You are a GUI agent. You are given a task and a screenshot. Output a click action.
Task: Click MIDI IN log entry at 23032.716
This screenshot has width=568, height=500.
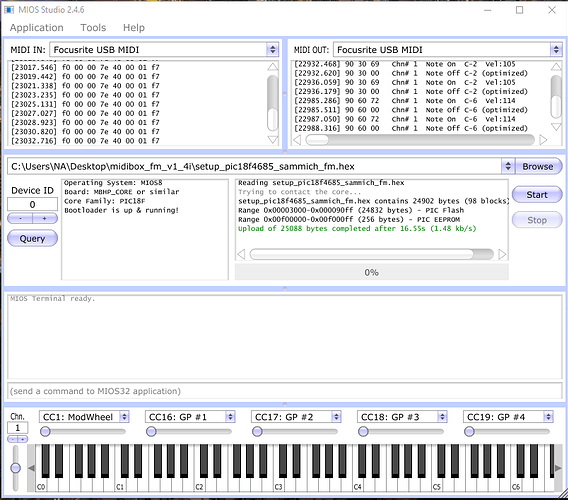coord(85,141)
